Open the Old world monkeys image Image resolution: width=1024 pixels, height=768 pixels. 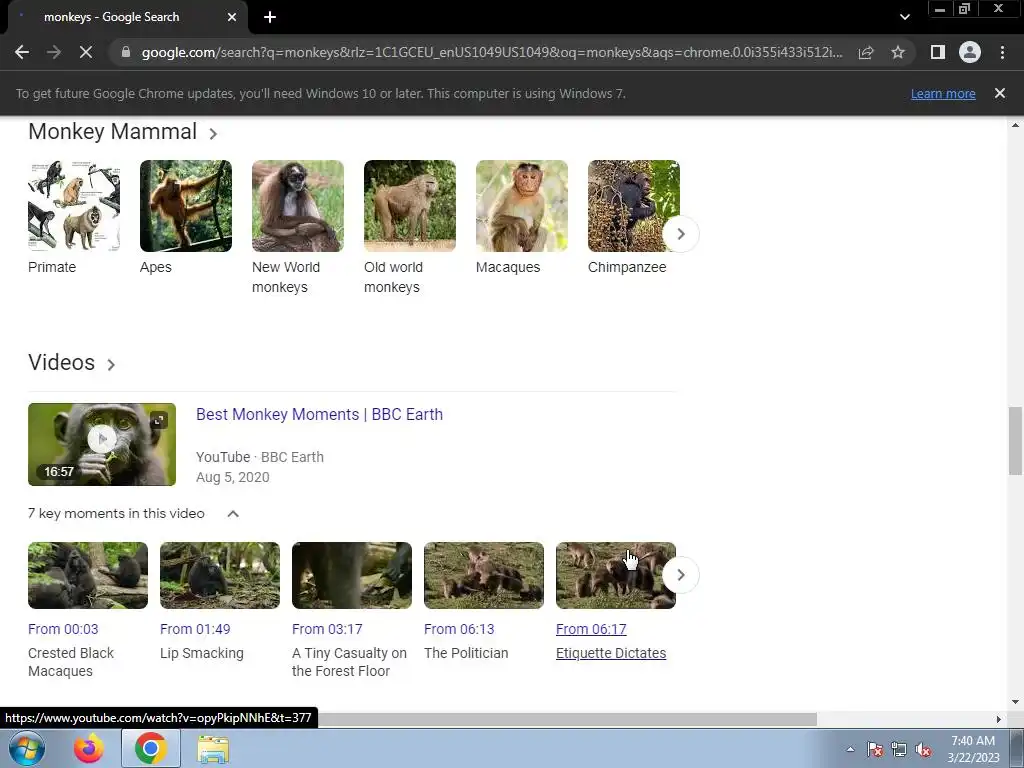(x=409, y=206)
